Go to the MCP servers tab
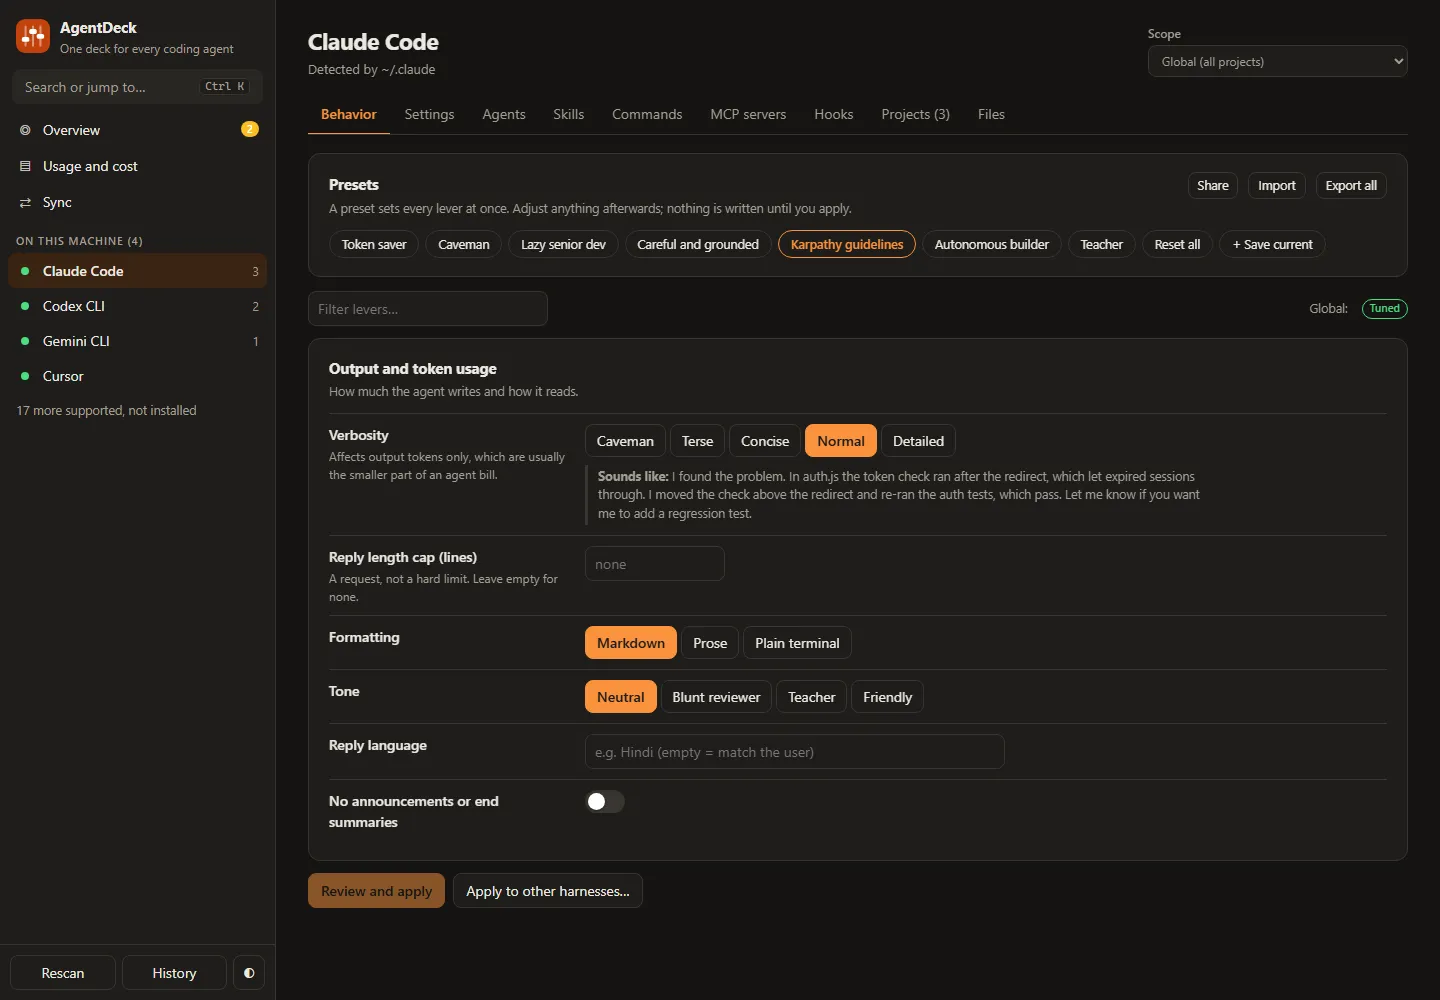Viewport: 1440px width, 1000px height. [x=748, y=114]
